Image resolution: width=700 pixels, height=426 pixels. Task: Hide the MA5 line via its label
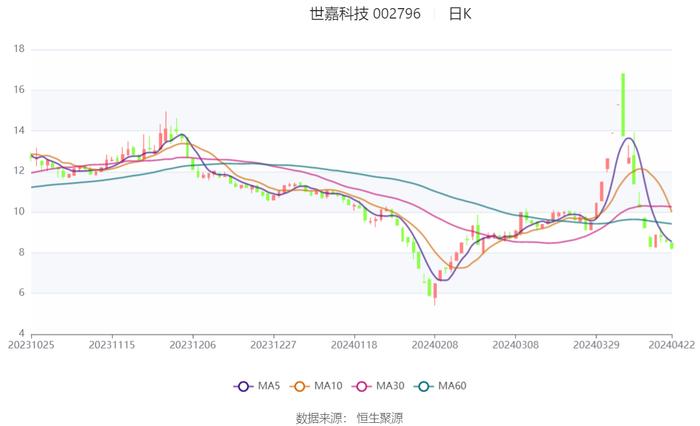click(x=269, y=386)
